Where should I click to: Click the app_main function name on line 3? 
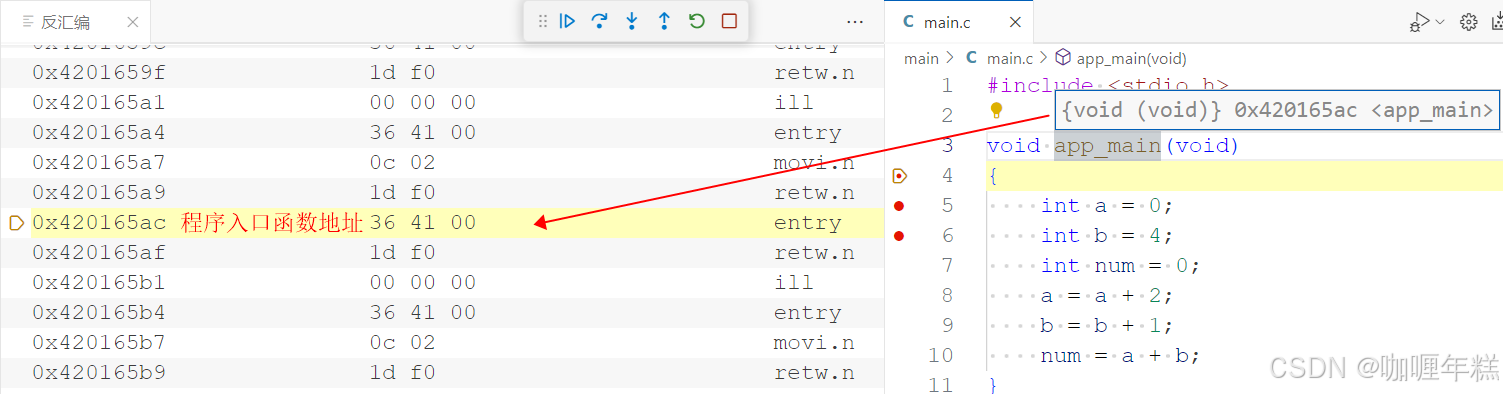pyautogui.click(x=1107, y=146)
